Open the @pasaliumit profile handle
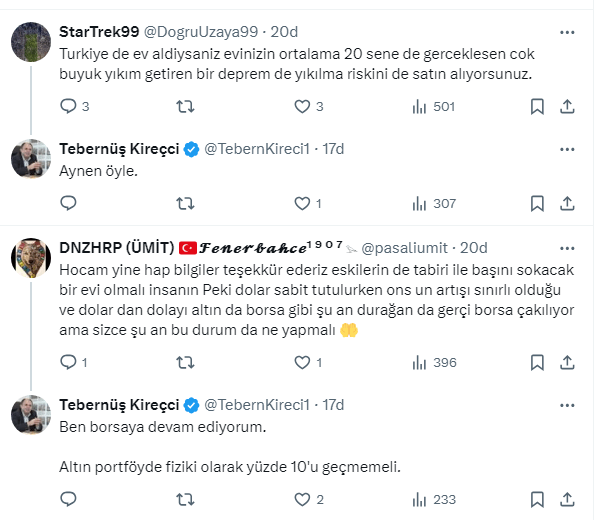 tap(408, 246)
